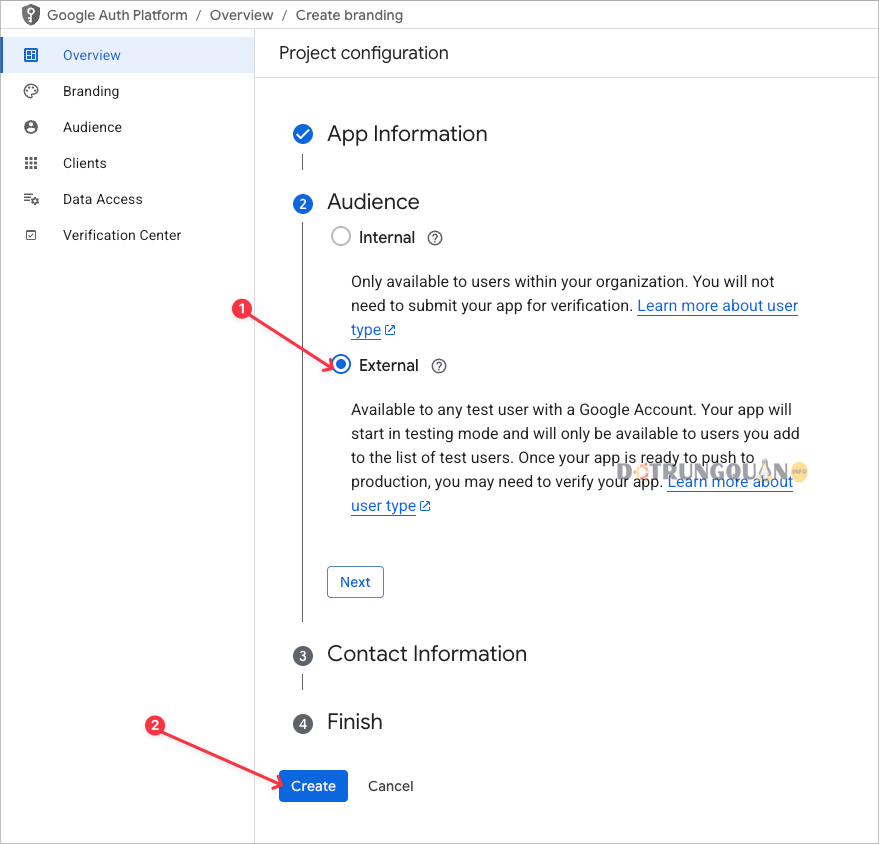
Task: Click the Next button
Action: 355,582
